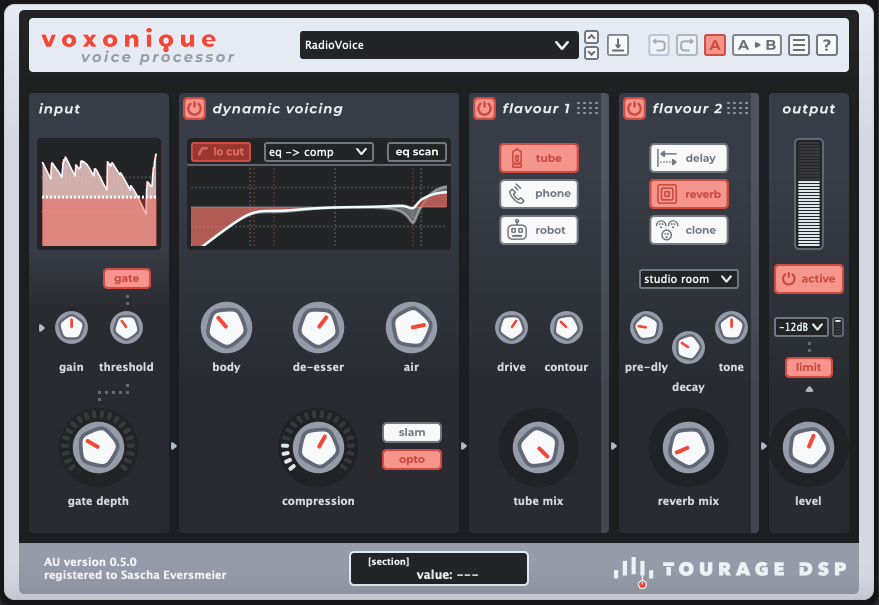Click the arrow between dynamic voicing and flavour 1
This screenshot has width=879, height=605.
464,446
